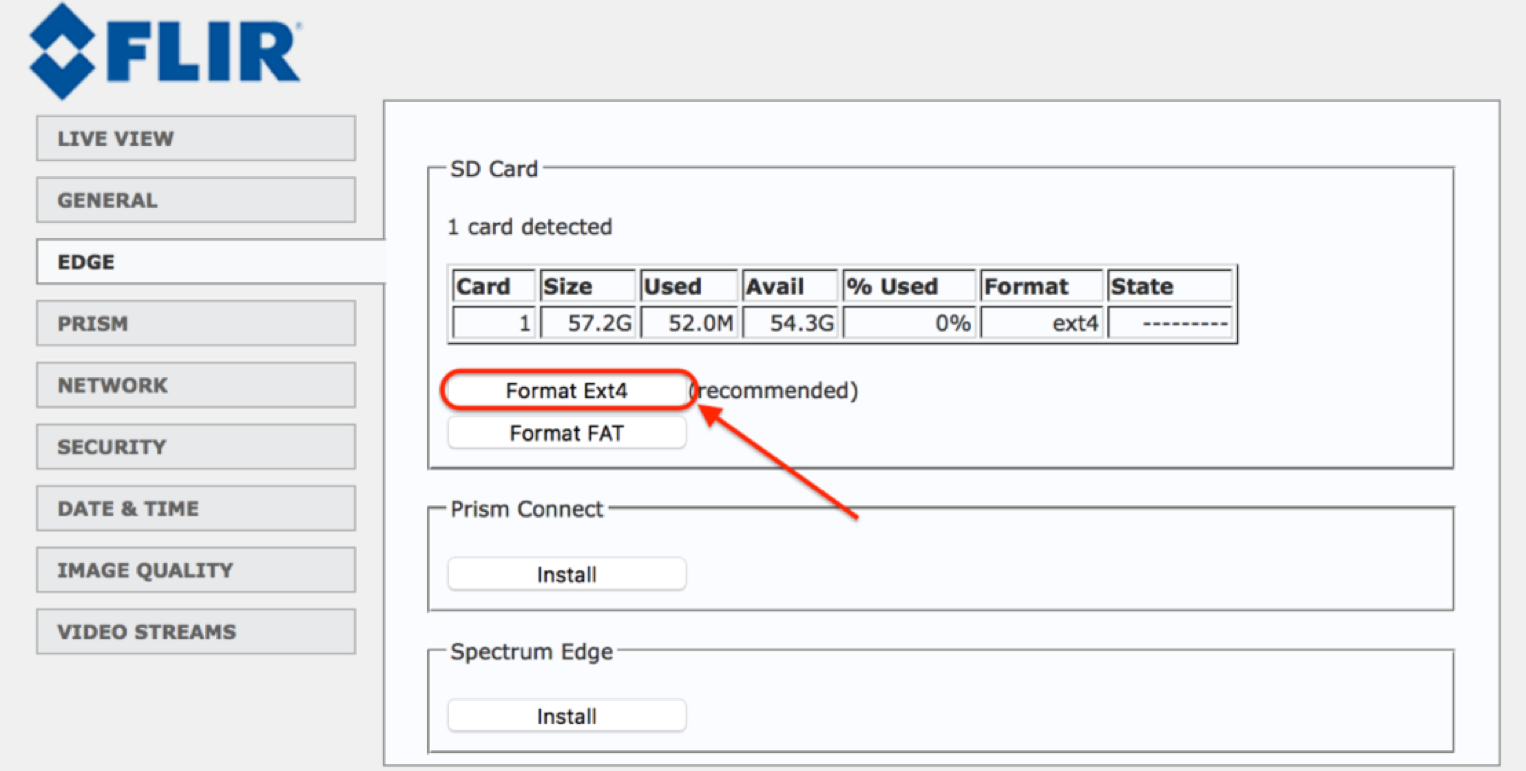Screen dimensions: 1526x771
Task: Open the IMAGE QUALITY tab
Action: tap(196, 570)
